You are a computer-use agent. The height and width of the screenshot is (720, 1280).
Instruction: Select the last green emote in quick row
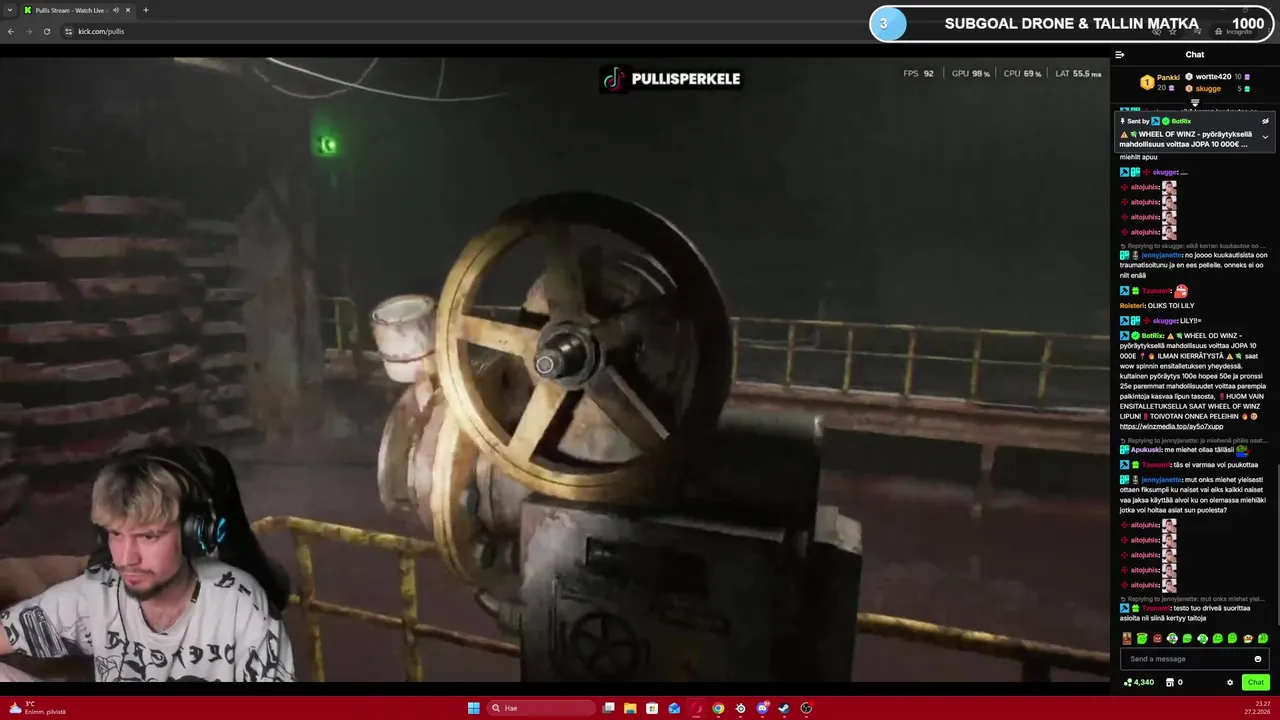[1263, 638]
